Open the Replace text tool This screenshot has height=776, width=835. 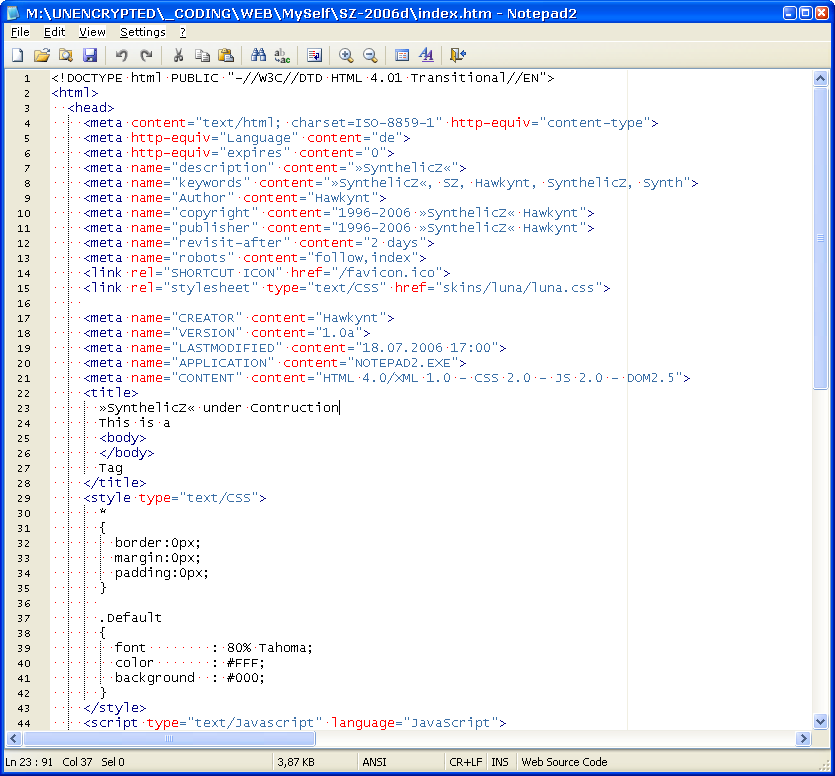click(x=282, y=55)
